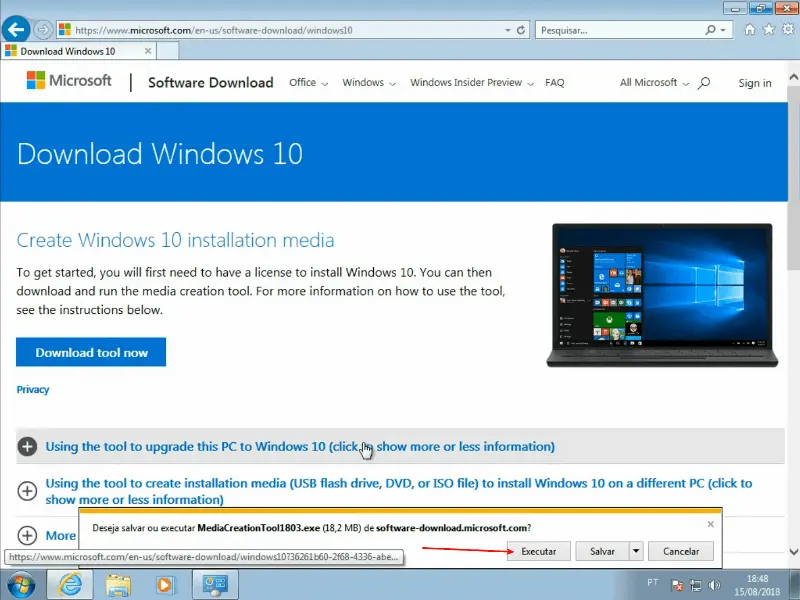Viewport: 800px width, 600px height.
Task: Open the file explorer folder taskbar icon
Action: point(118,585)
